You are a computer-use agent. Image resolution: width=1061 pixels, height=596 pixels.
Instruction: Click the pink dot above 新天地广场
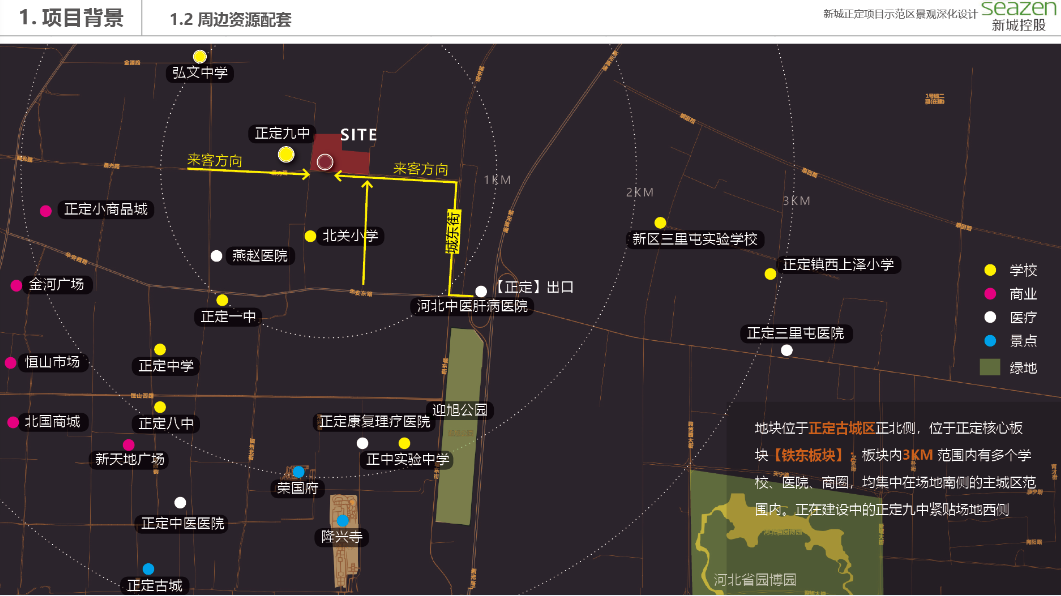tap(129, 445)
